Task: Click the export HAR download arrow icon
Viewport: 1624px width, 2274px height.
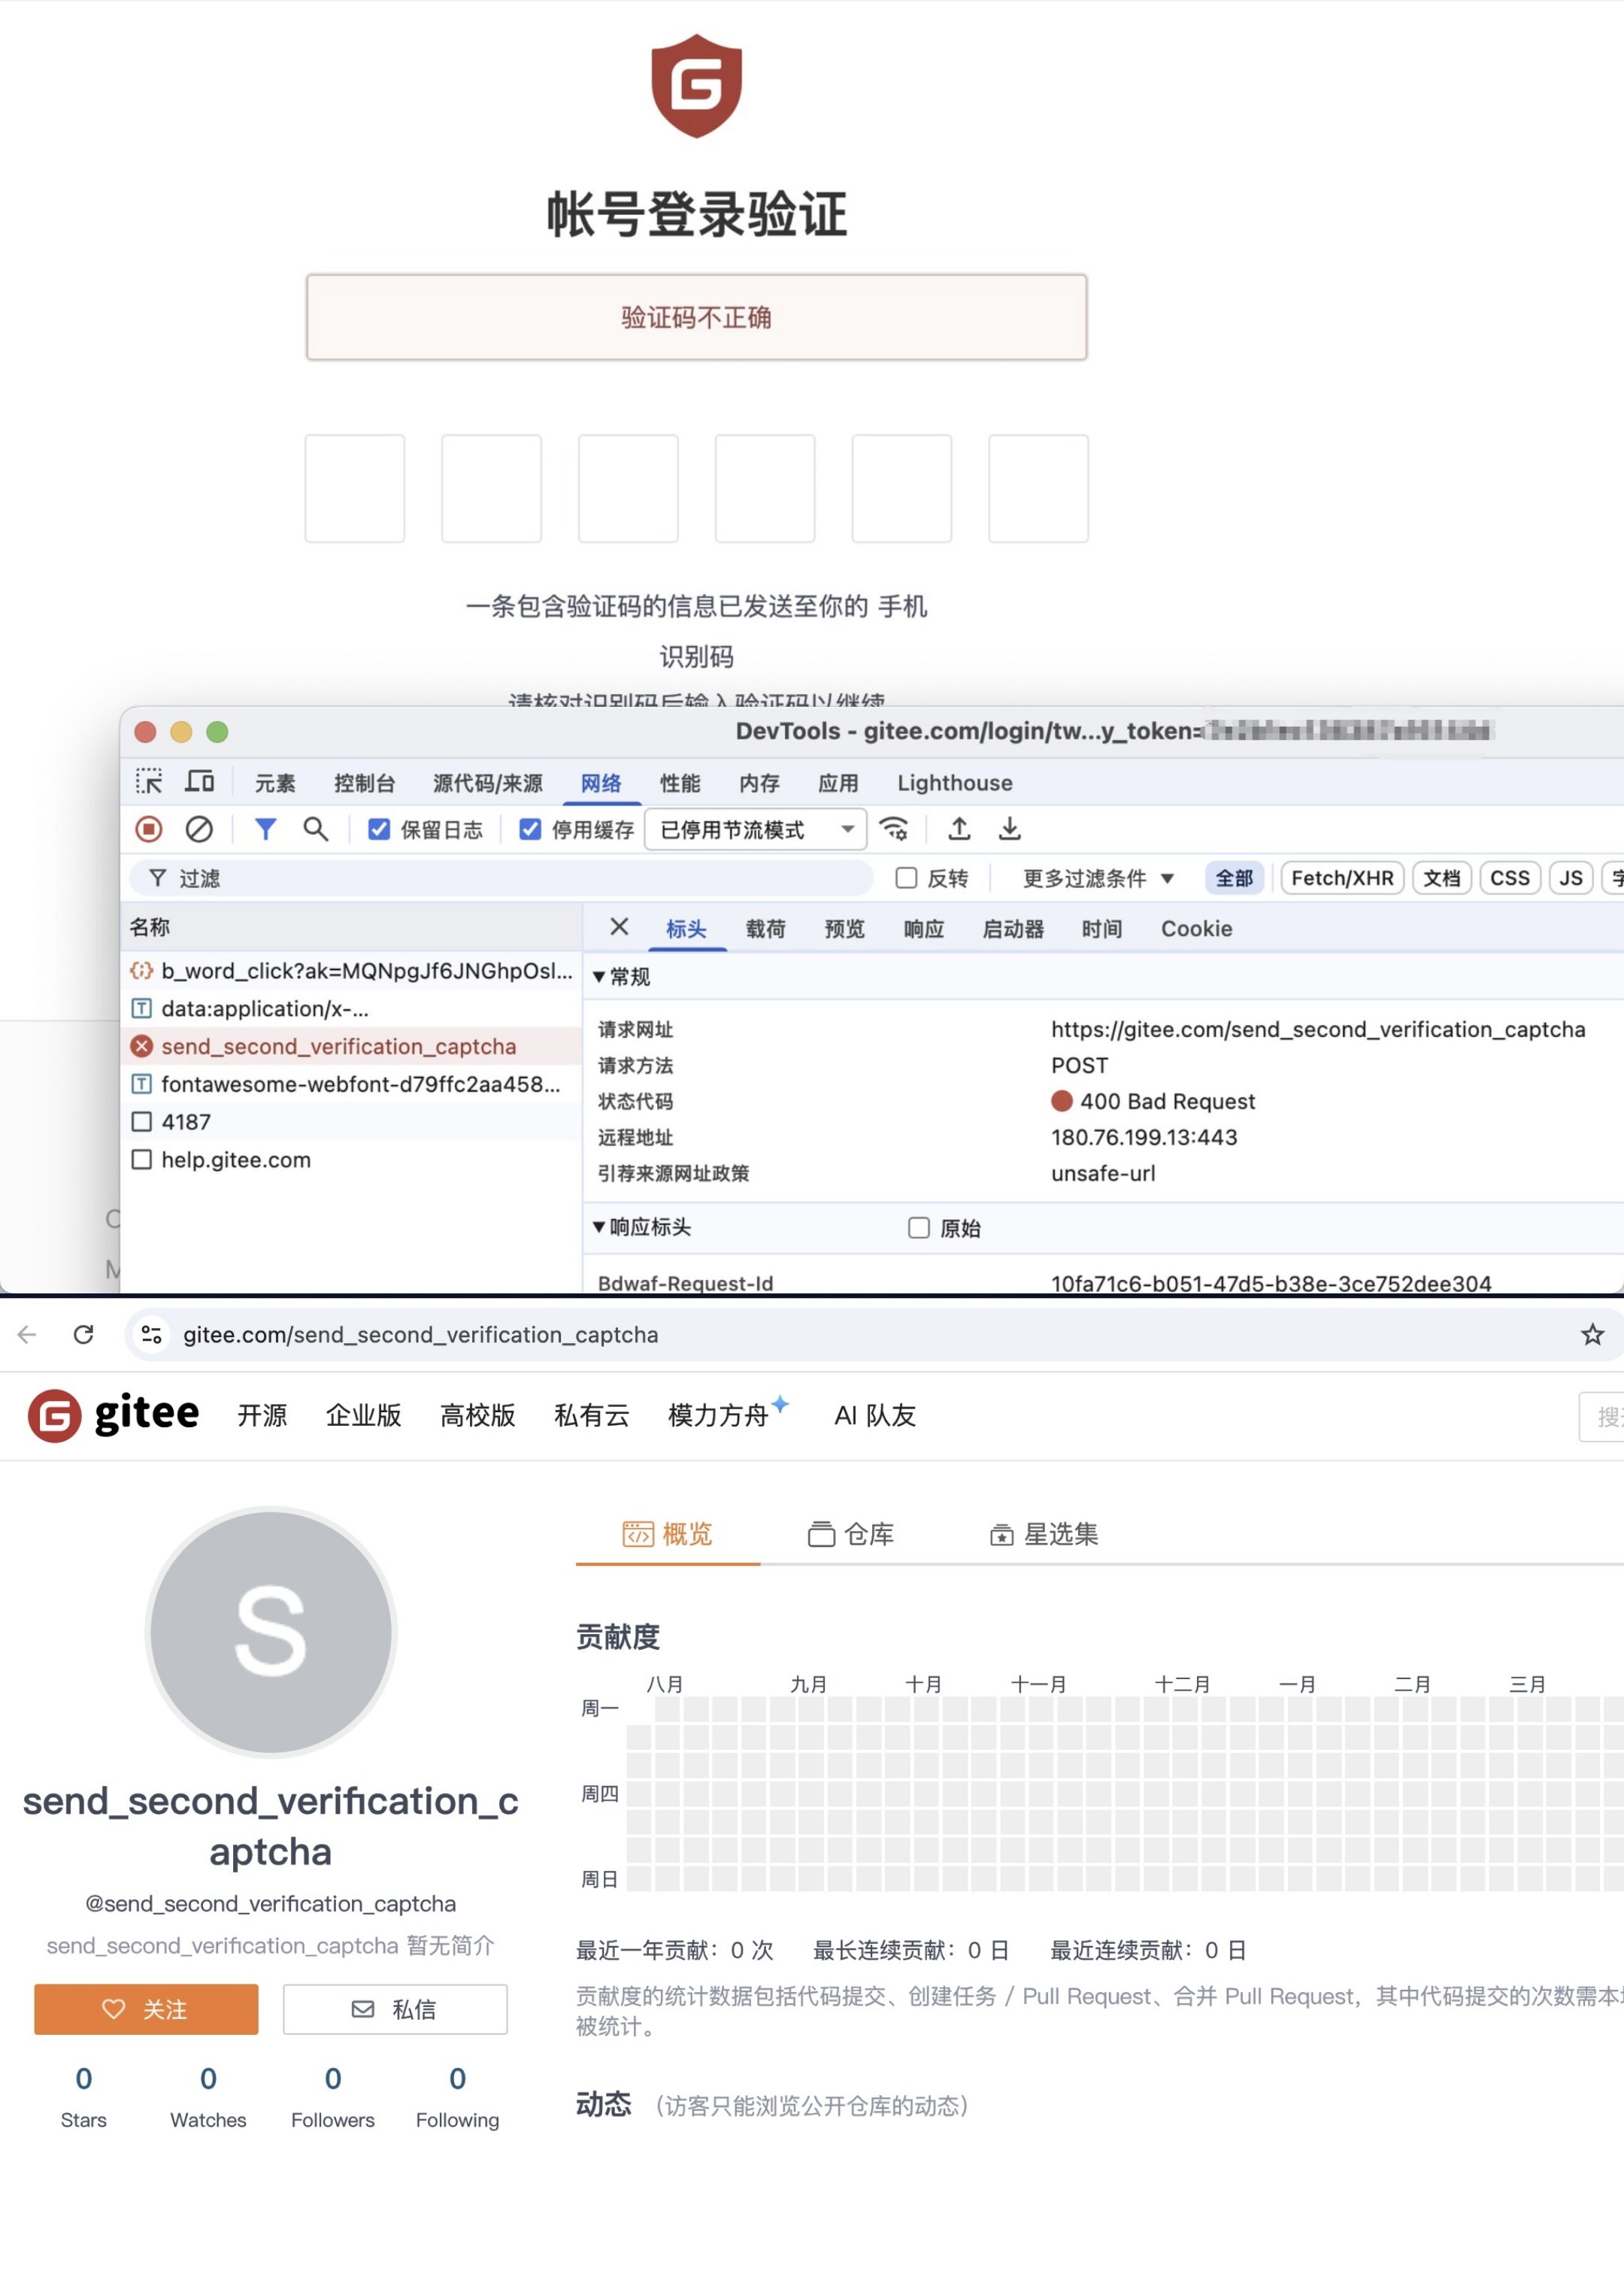Action: (x=1010, y=829)
